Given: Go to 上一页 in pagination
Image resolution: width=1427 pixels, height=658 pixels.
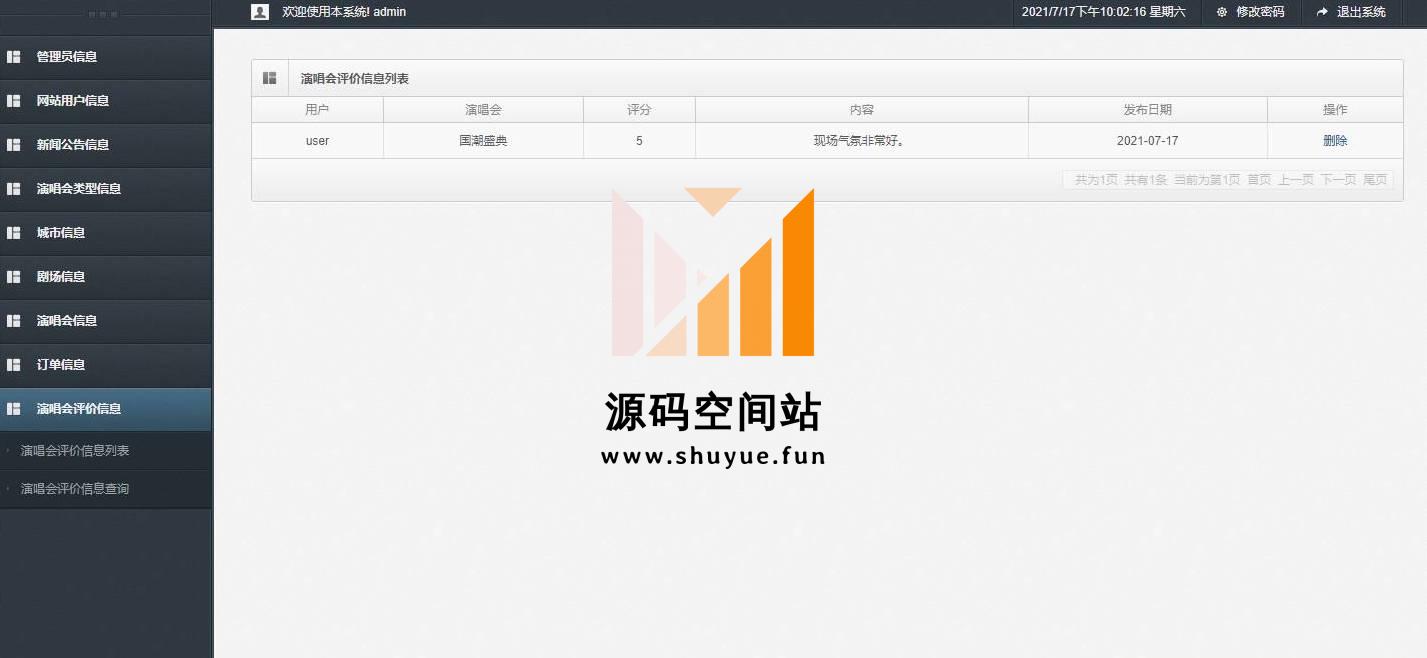Looking at the screenshot, I should [x=1296, y=180].
